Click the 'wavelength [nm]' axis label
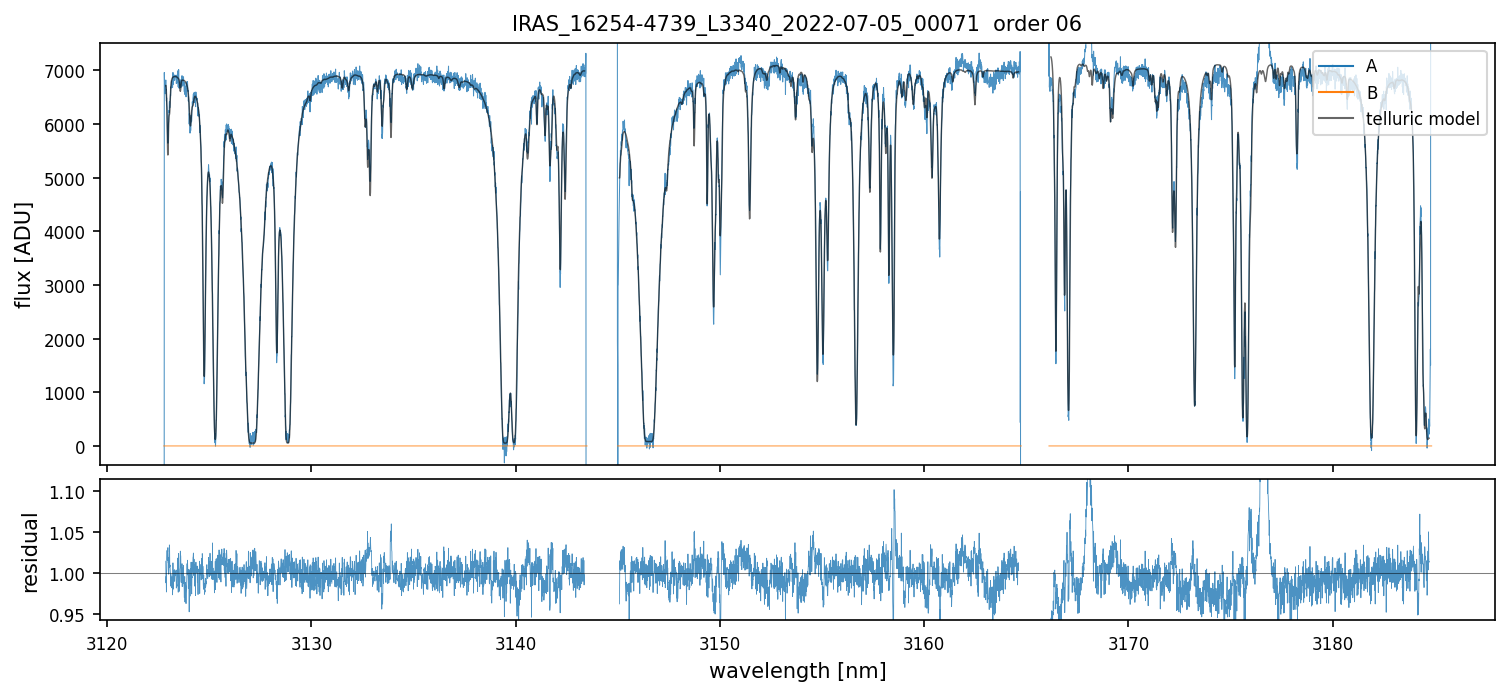 click(797, 671)
